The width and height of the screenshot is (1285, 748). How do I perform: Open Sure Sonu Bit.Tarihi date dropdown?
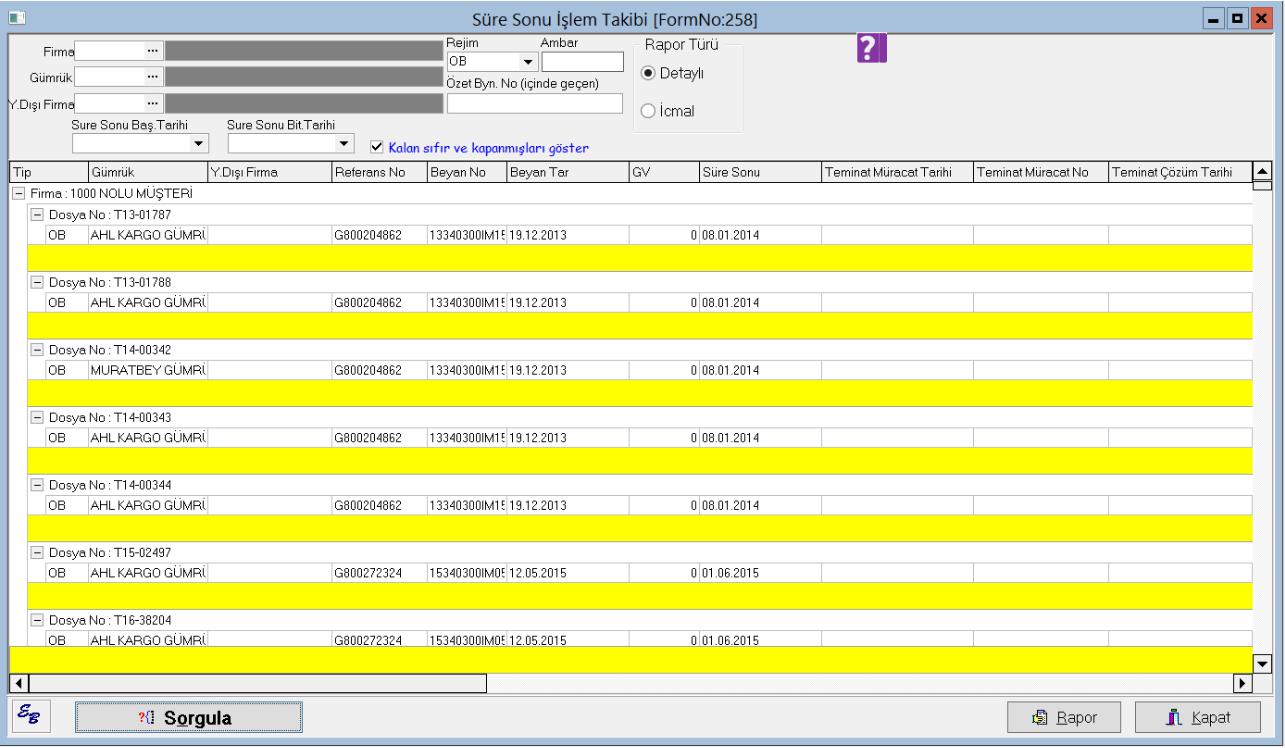pyautogui.click(x=345, y=144)
